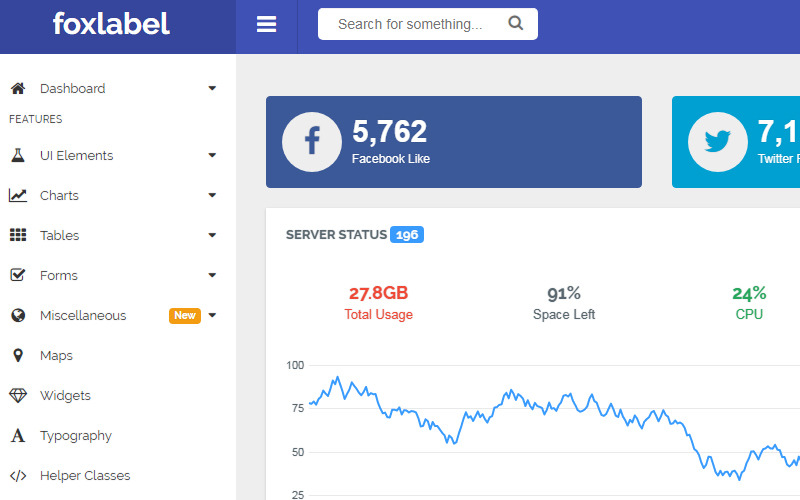Viewport: 800px width, 500px height.
Task: Click the Facebook Like label
Action: coord(391,159)
